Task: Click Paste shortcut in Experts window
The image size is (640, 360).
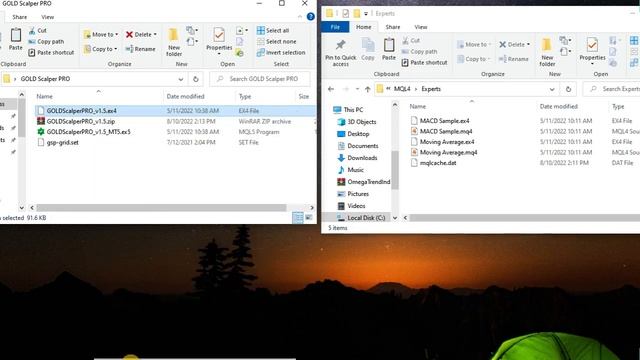Action: [x=424, y=63]
